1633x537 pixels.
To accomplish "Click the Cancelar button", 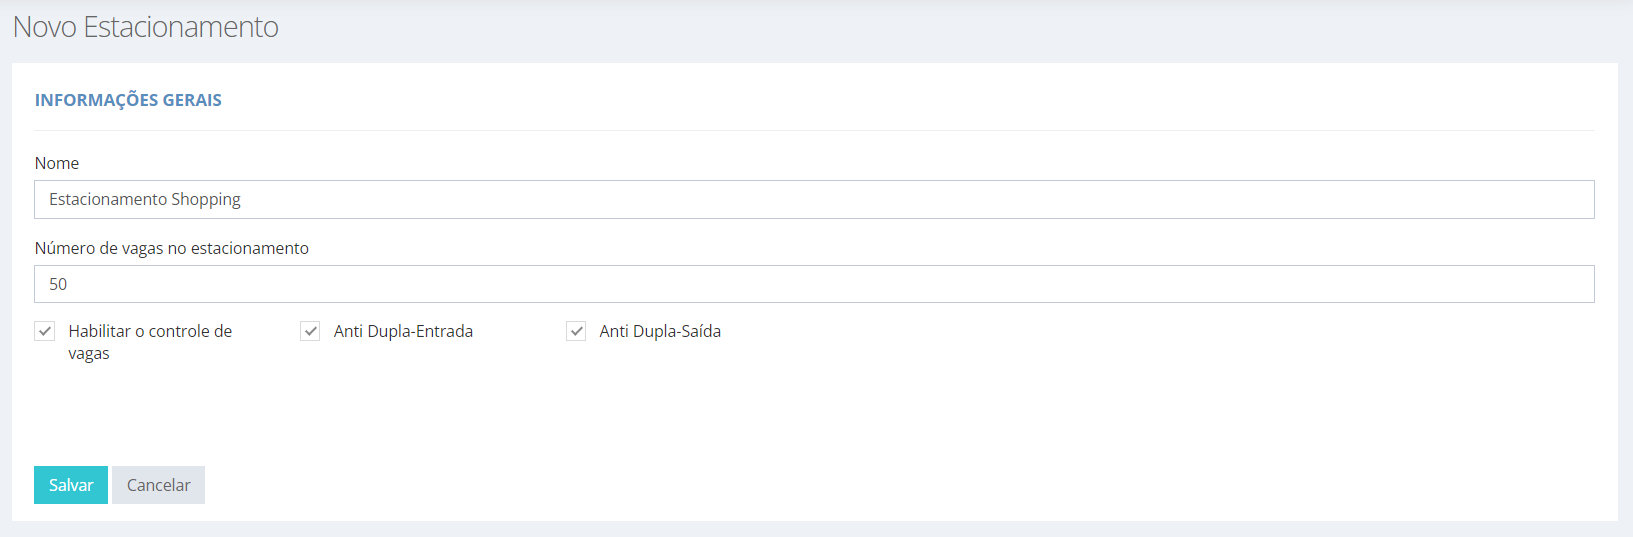I will 158,485.
